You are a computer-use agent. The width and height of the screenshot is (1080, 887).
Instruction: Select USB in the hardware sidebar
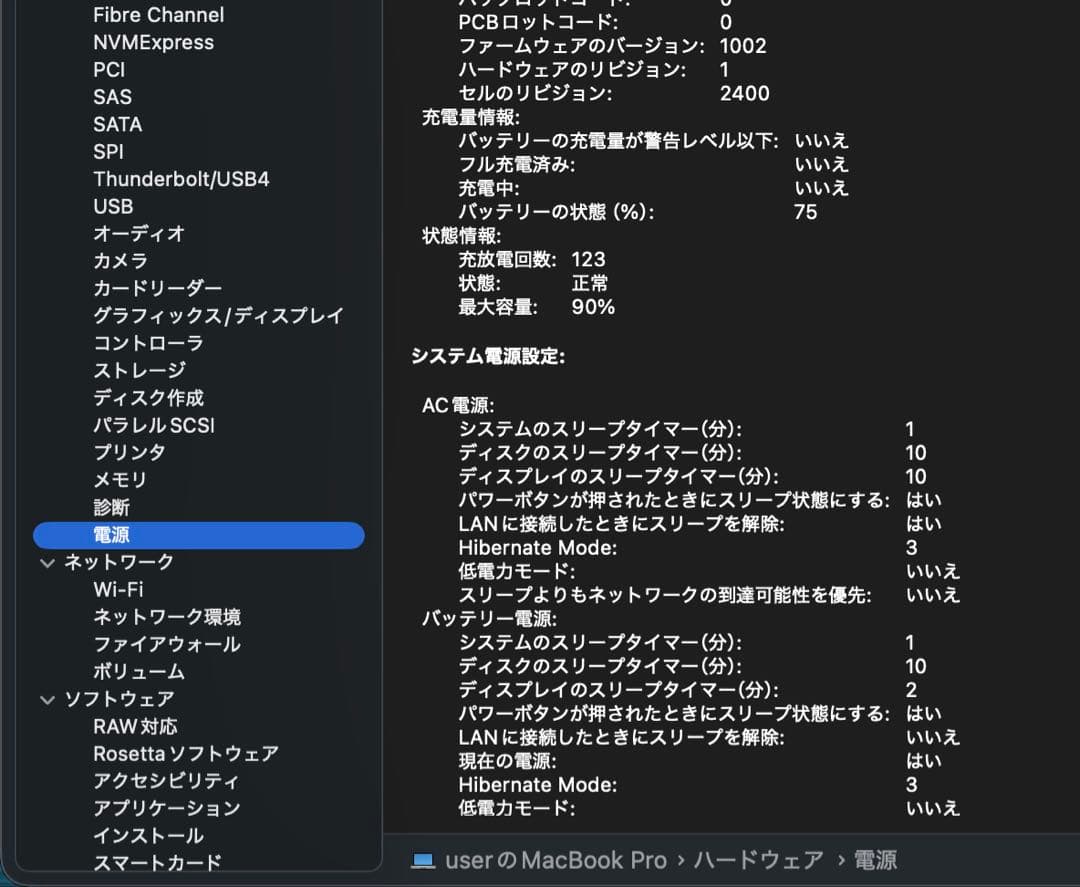point(112,206)
